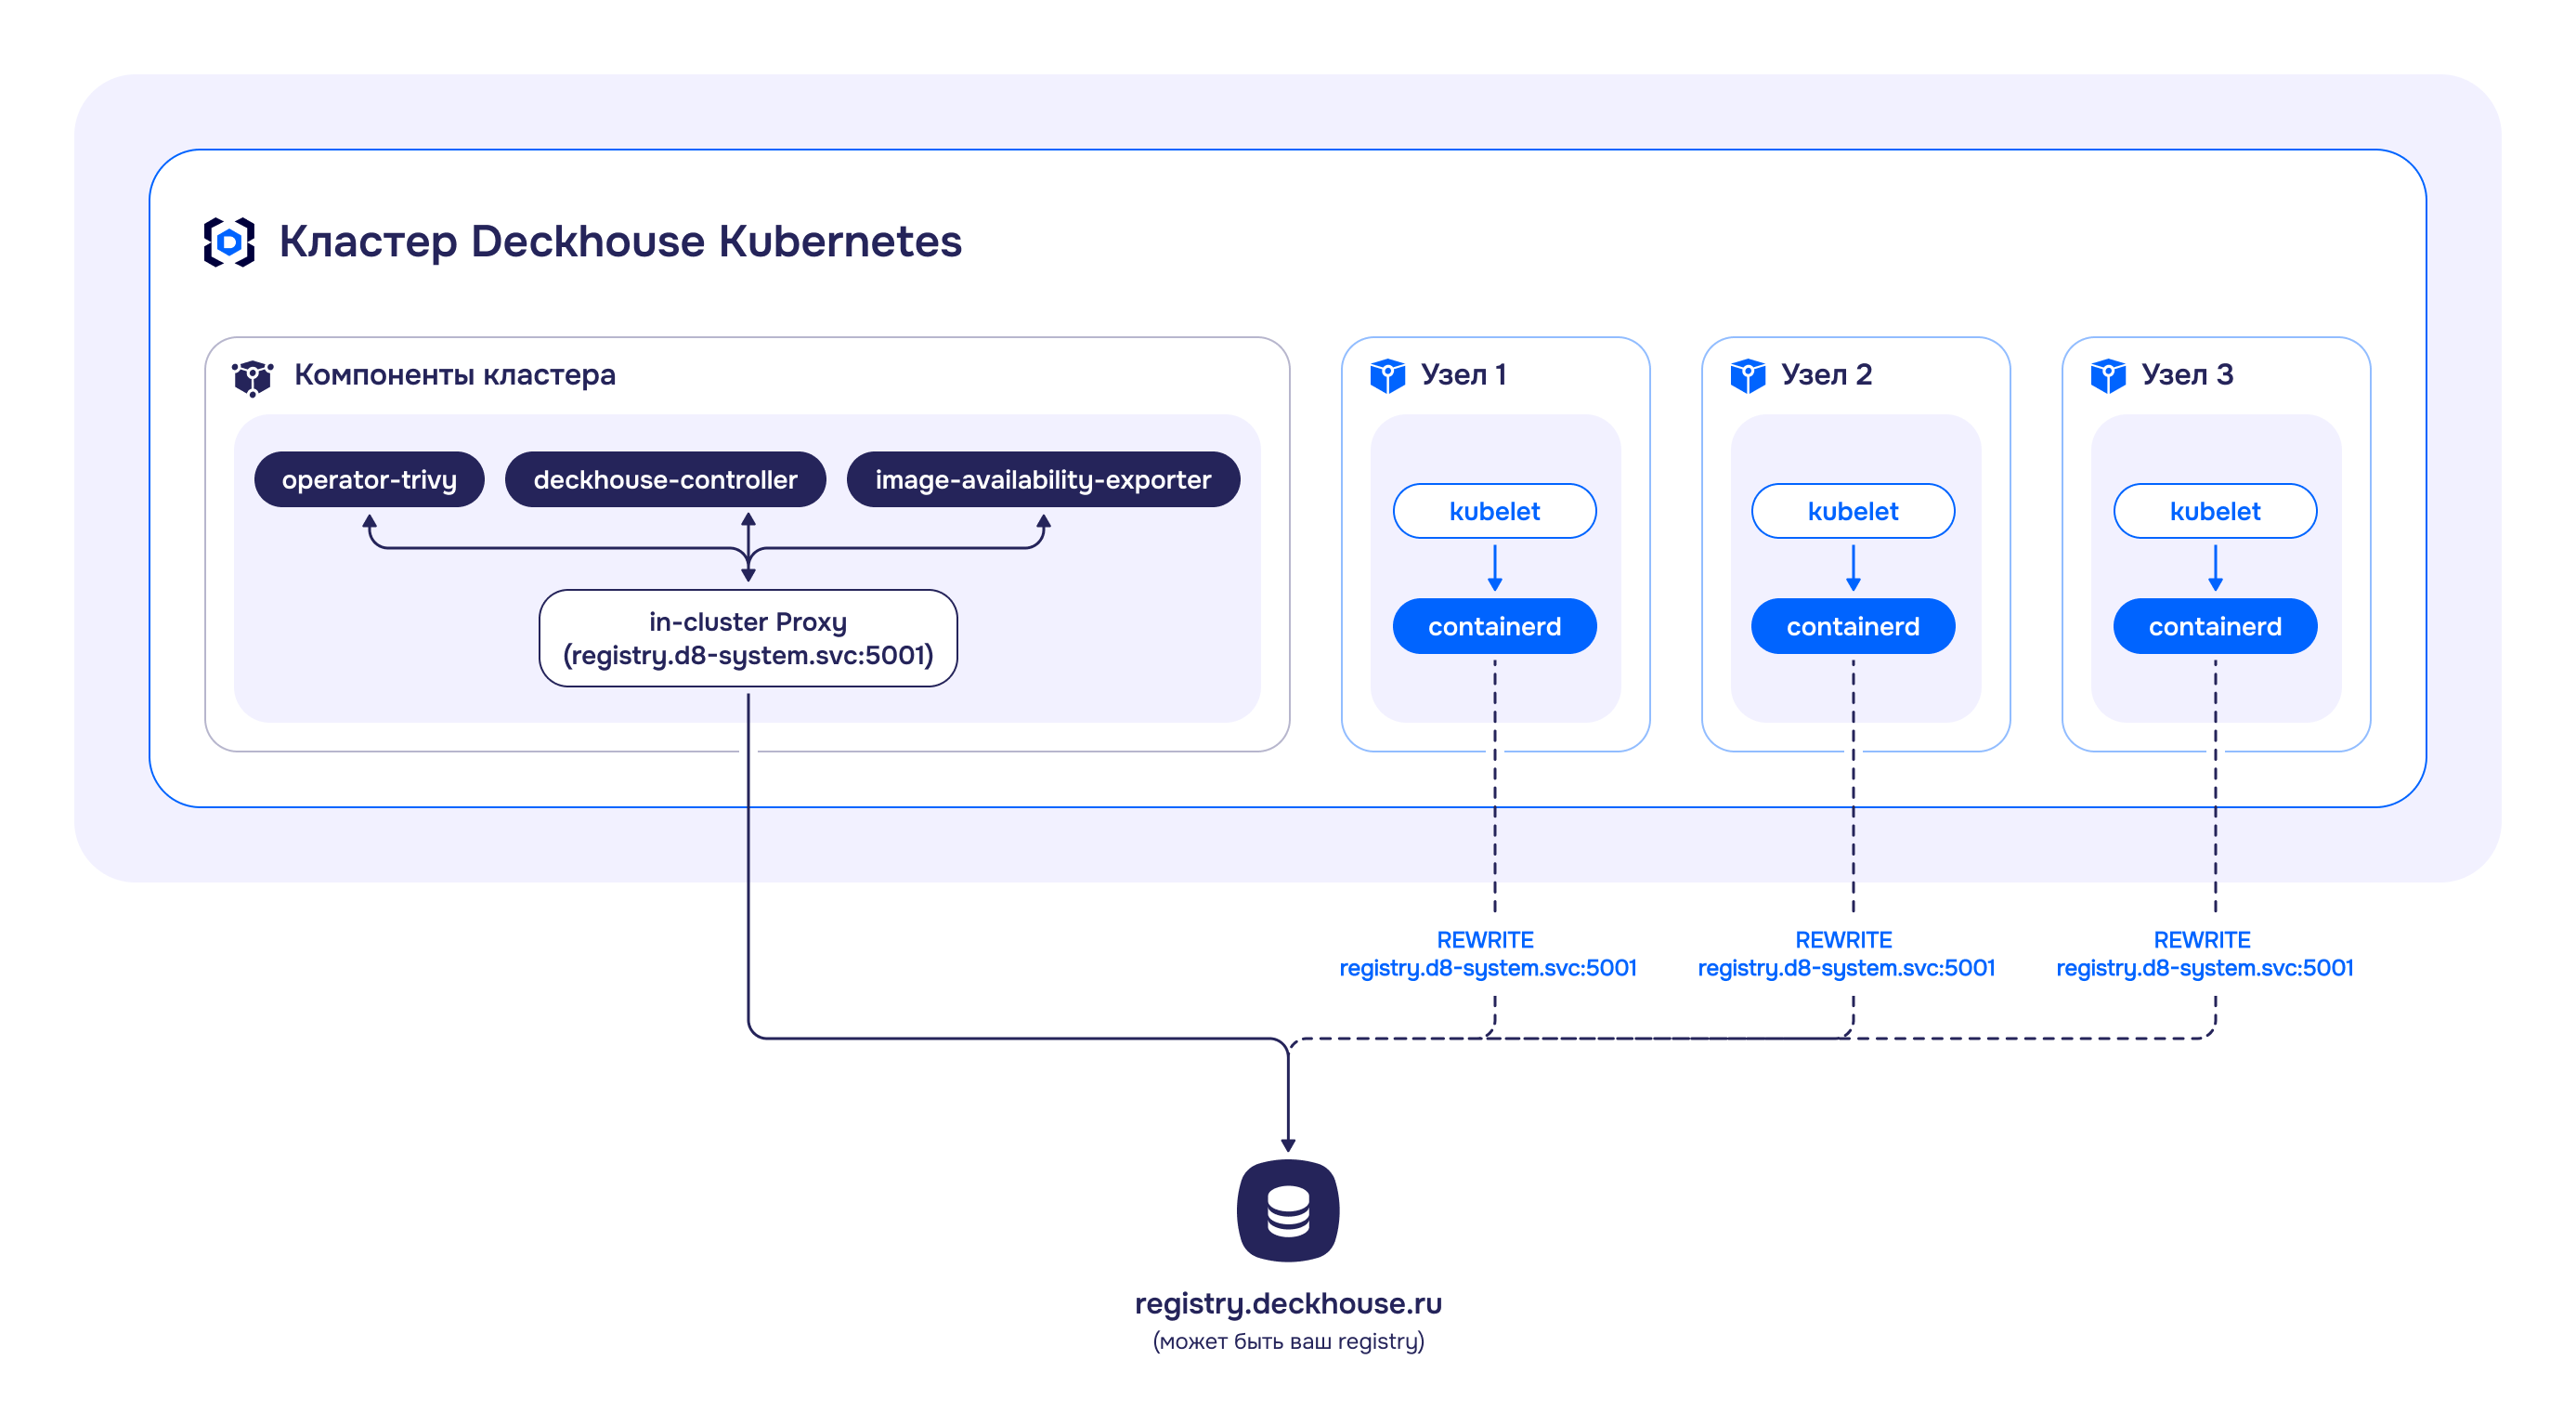Click containerd in Узел 3
This screenshot has height=1412, width=2576.
click(x=2214, y=626)
